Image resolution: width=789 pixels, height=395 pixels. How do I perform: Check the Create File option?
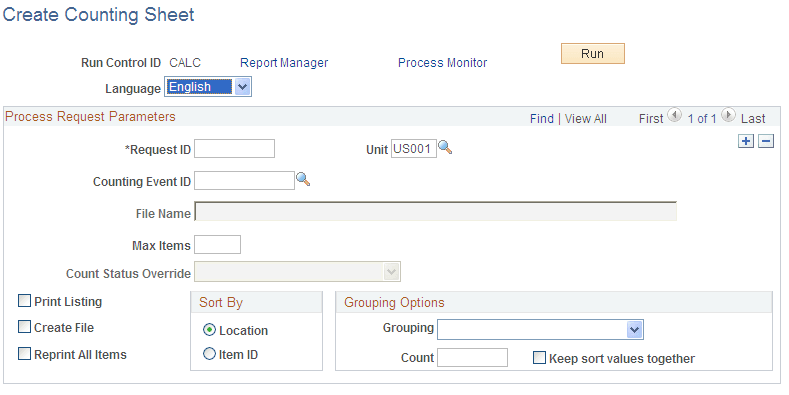24,327
